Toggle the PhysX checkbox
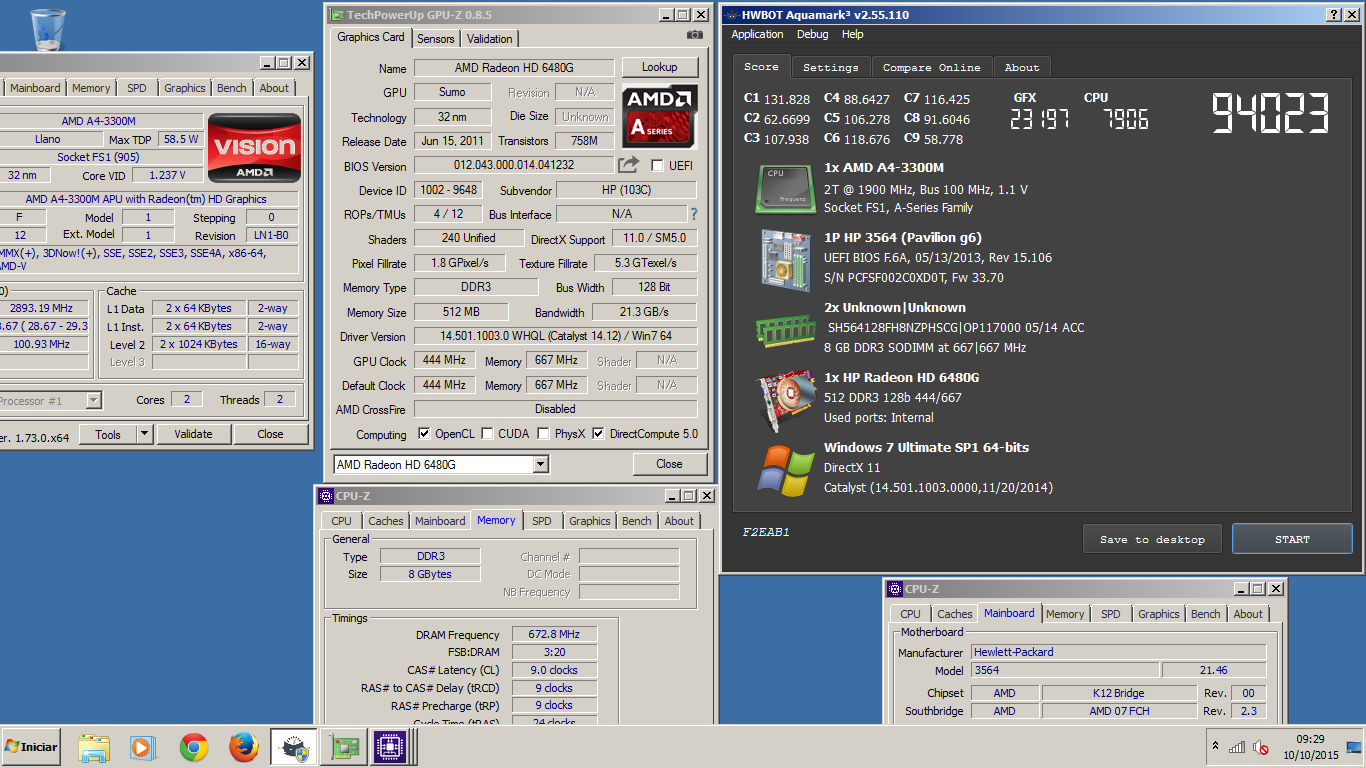 pyautogui.click(x=543, y=434)
